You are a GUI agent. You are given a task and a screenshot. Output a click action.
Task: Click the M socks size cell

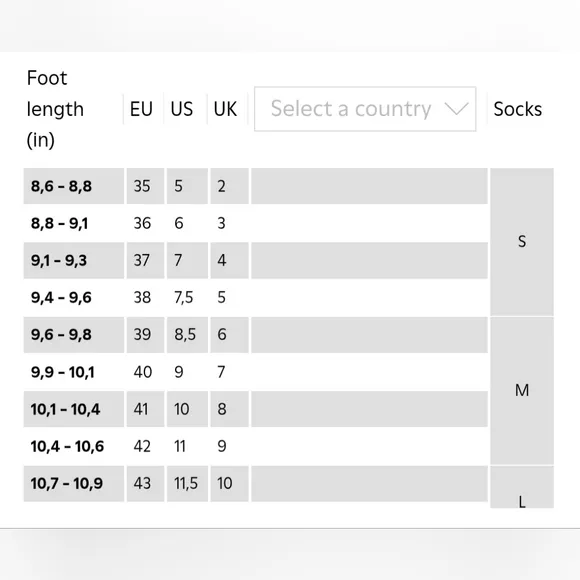point(522,391)
